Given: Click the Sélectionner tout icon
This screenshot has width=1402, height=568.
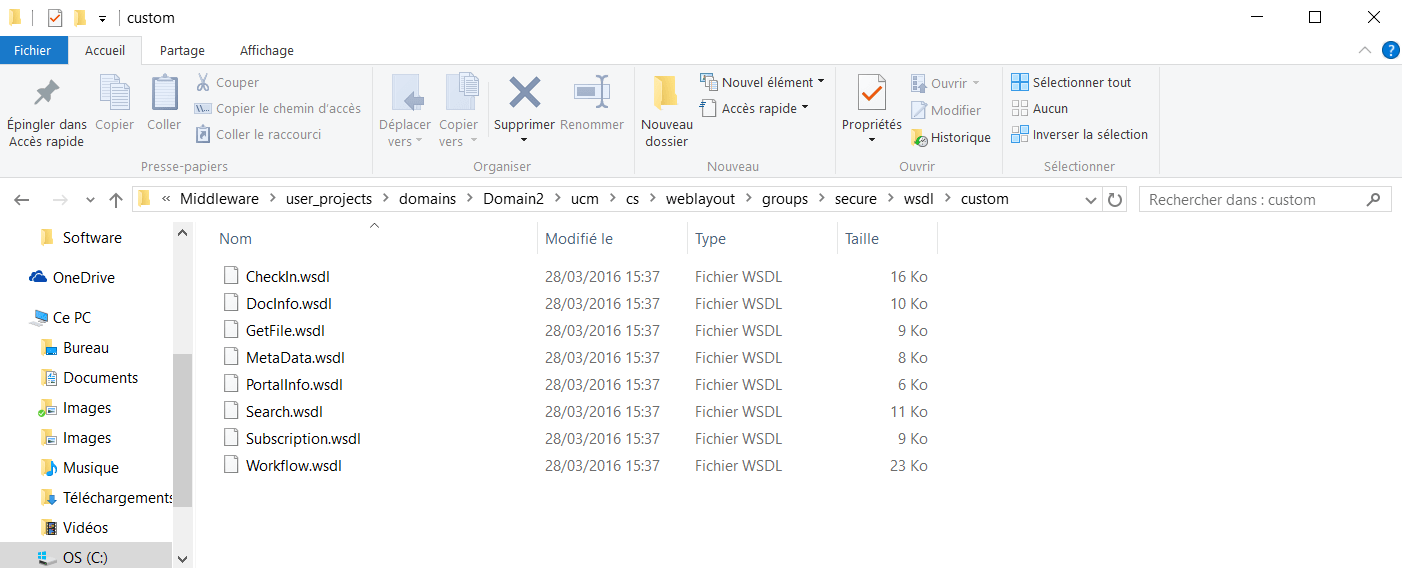Looking at the screenshot, I should (1019, 82).
